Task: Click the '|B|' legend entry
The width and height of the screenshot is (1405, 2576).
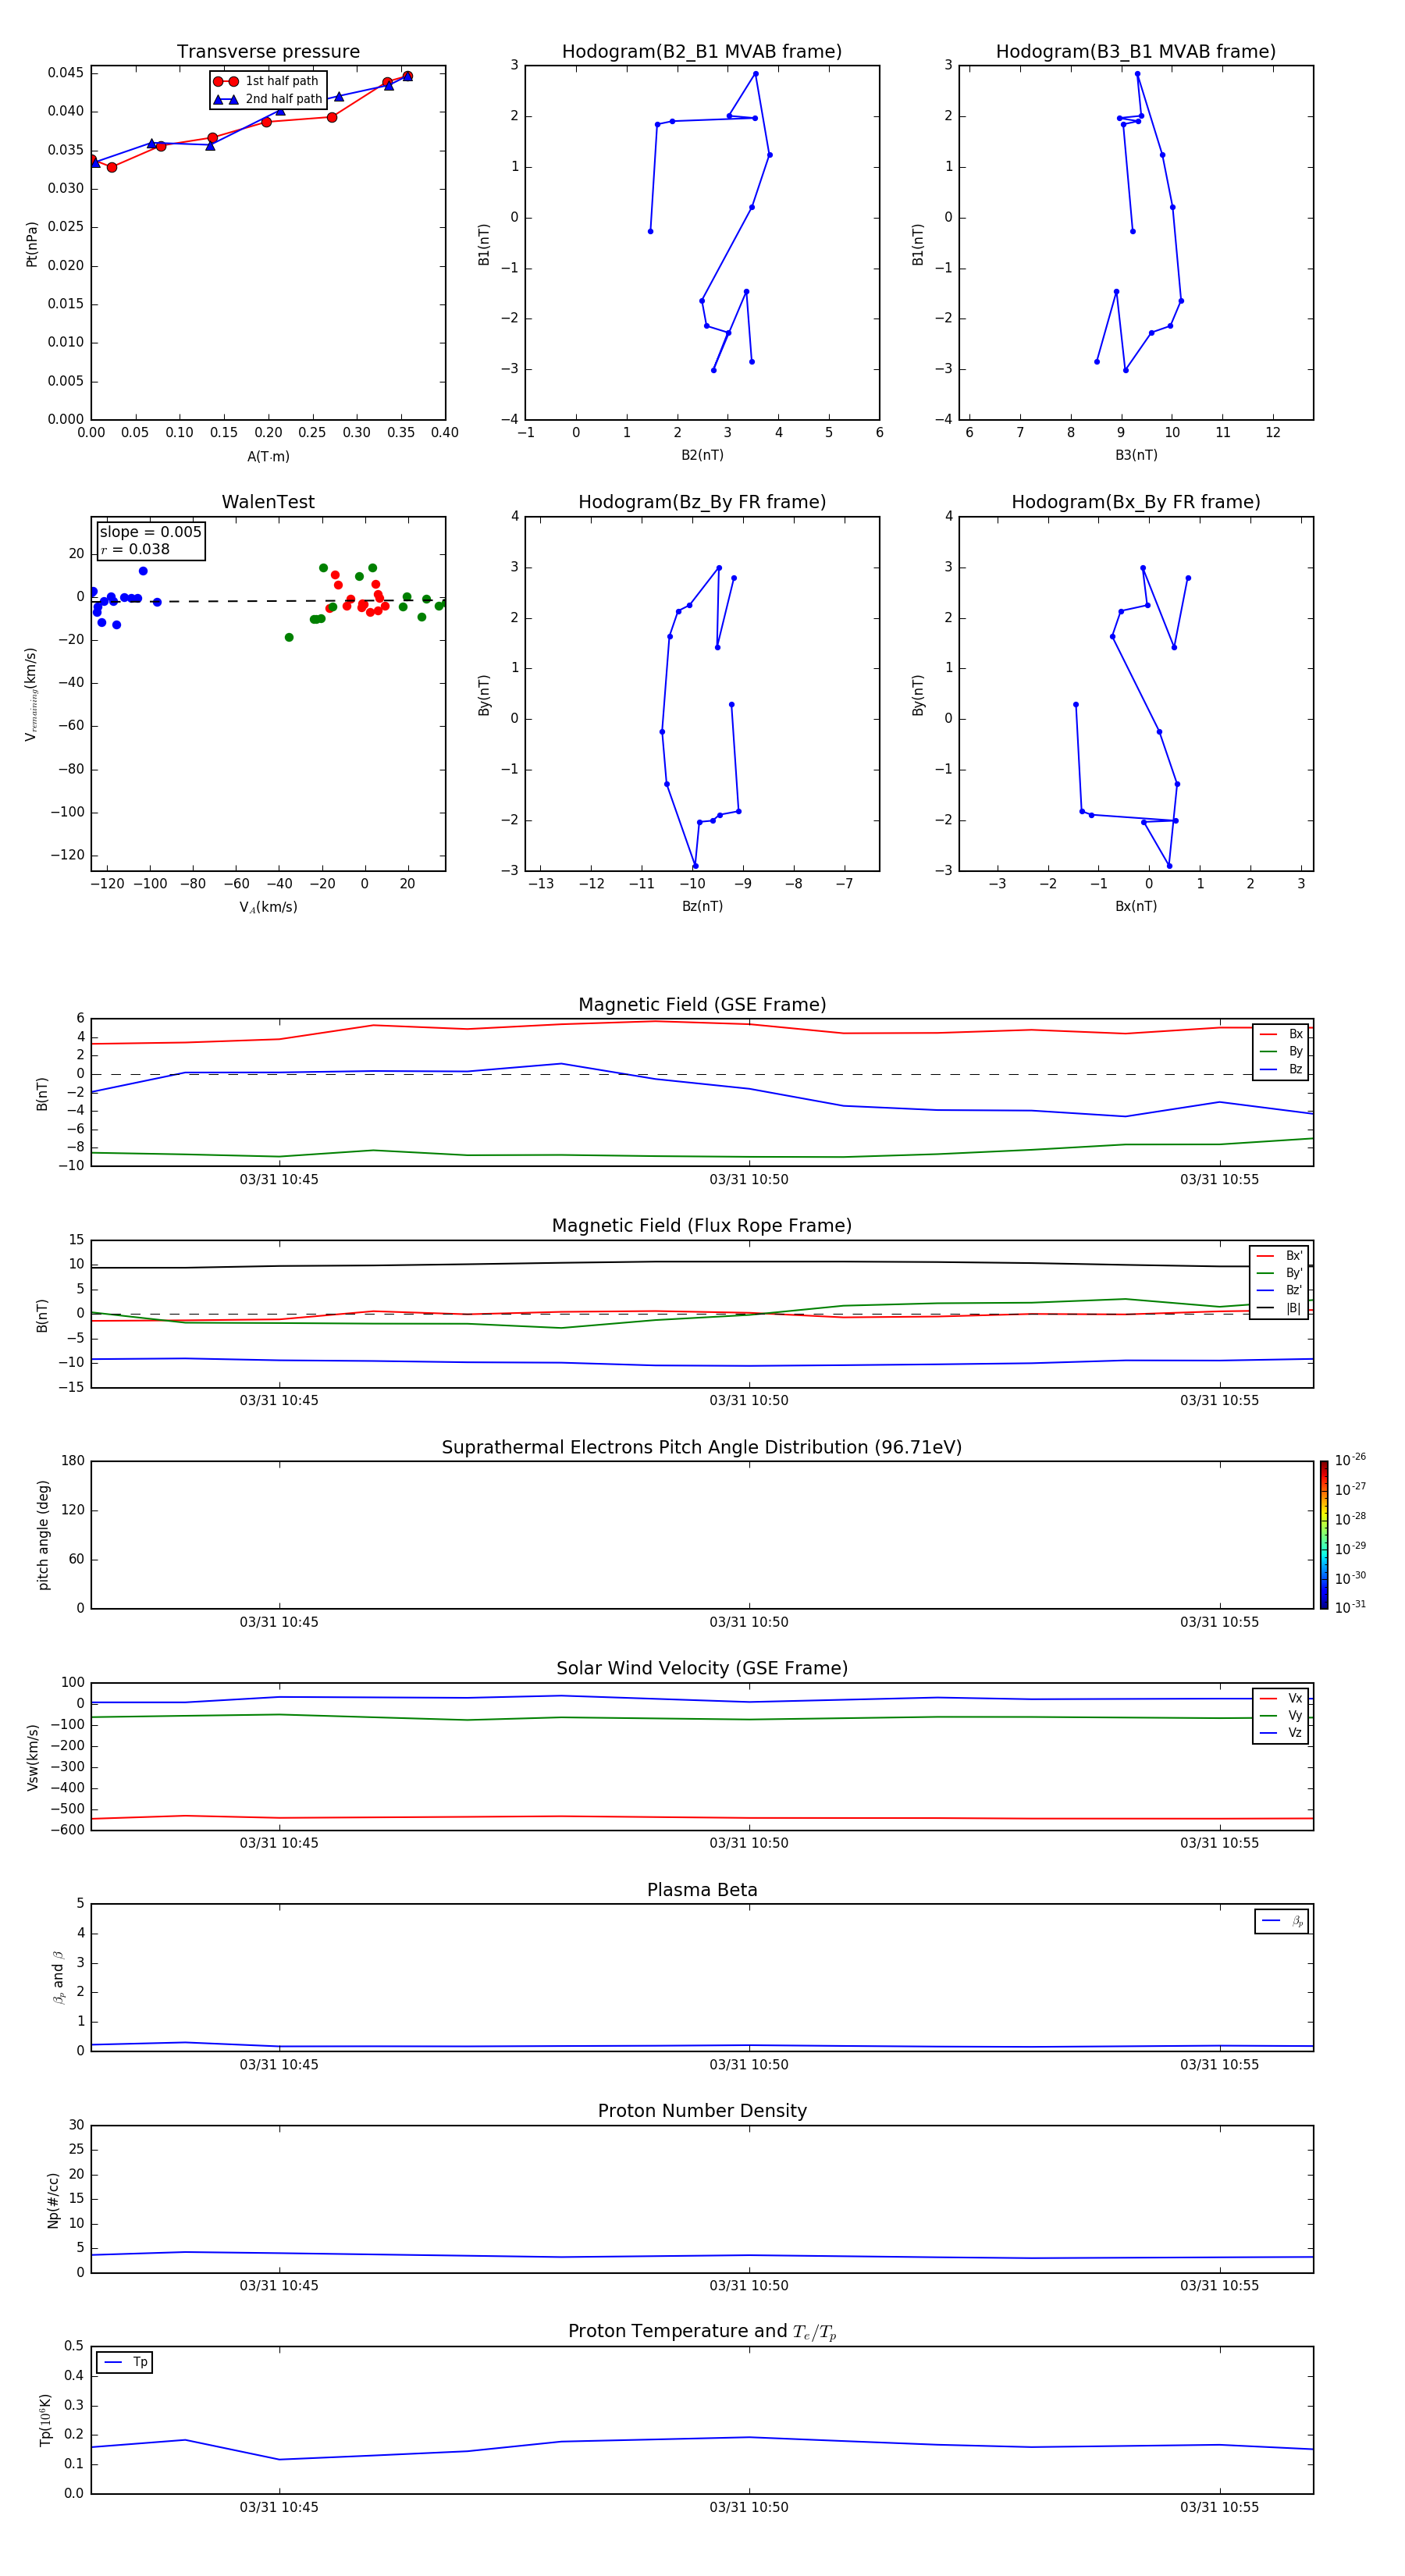Action: 1279,1308
